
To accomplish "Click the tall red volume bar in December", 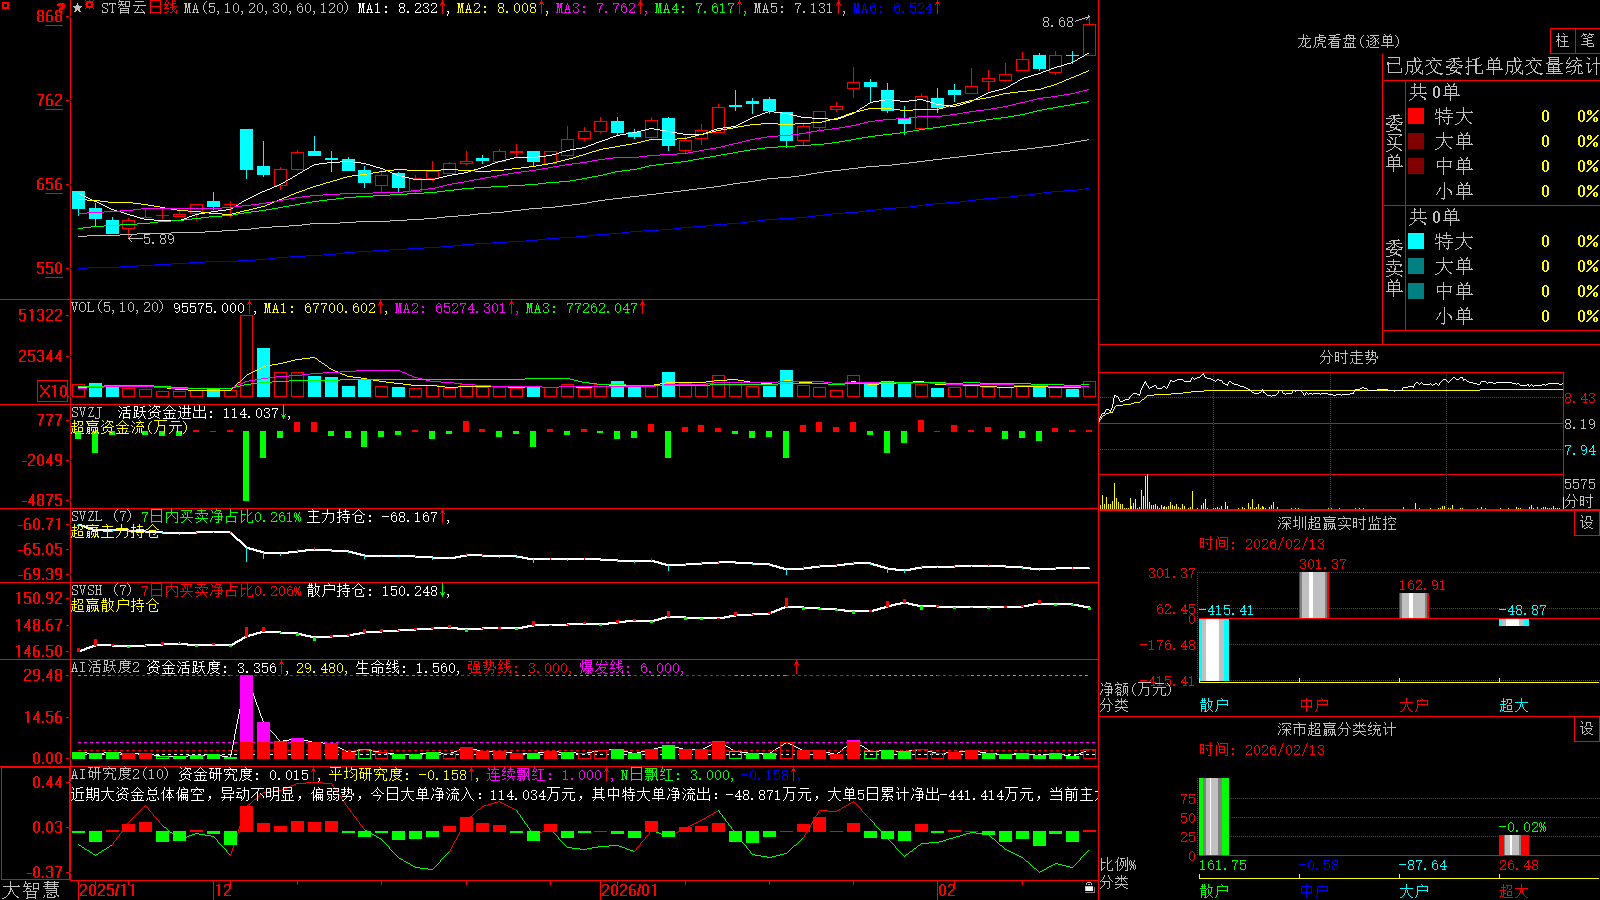I will click(246, 357).
